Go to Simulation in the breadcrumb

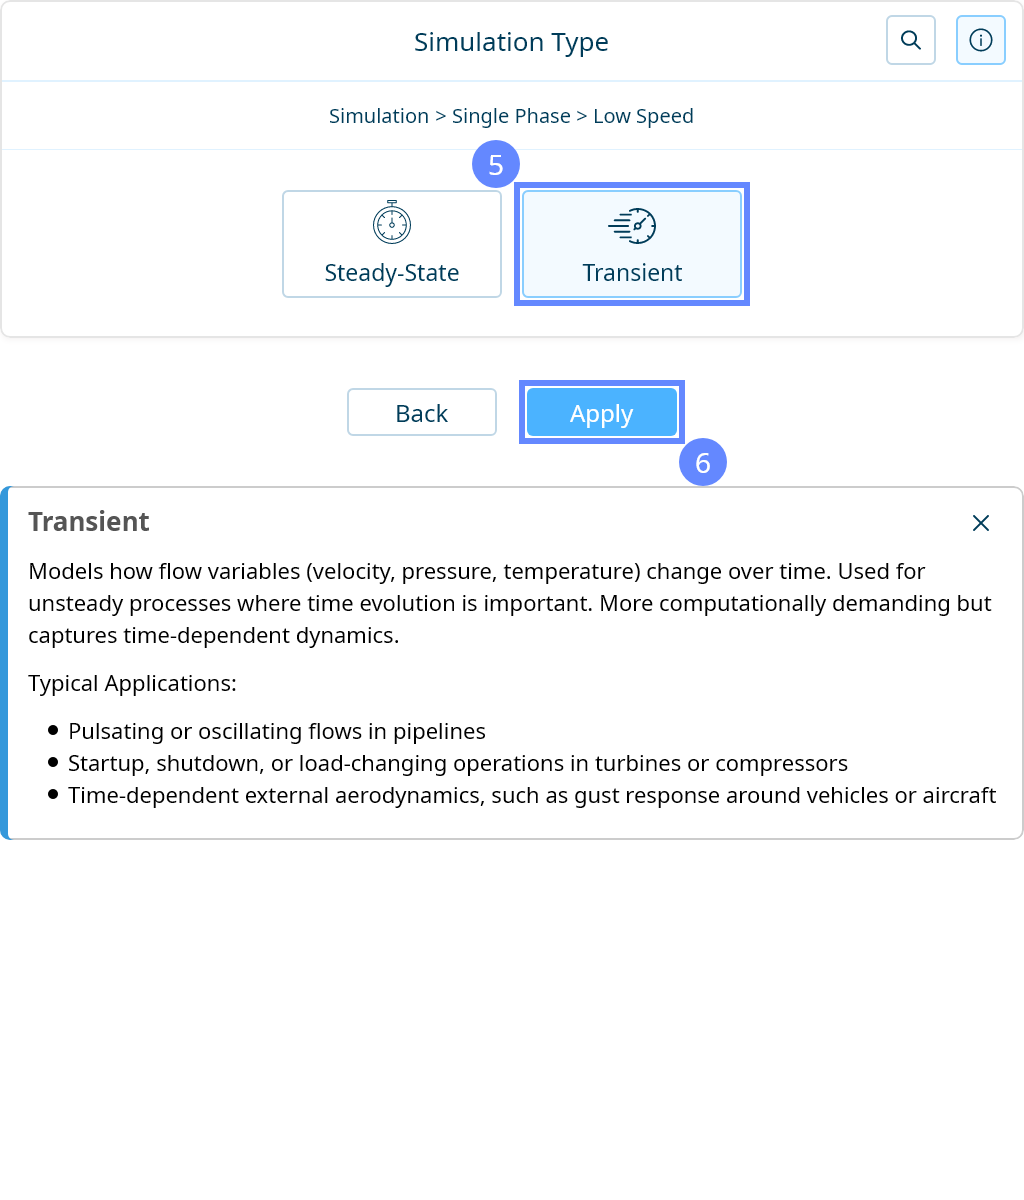pos(378,116)
